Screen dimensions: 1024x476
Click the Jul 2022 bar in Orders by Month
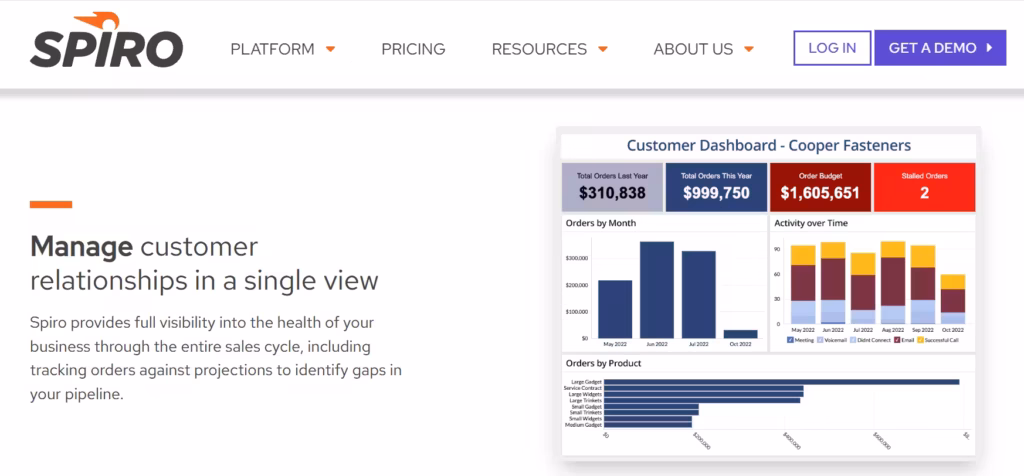(x=699, y=294)
